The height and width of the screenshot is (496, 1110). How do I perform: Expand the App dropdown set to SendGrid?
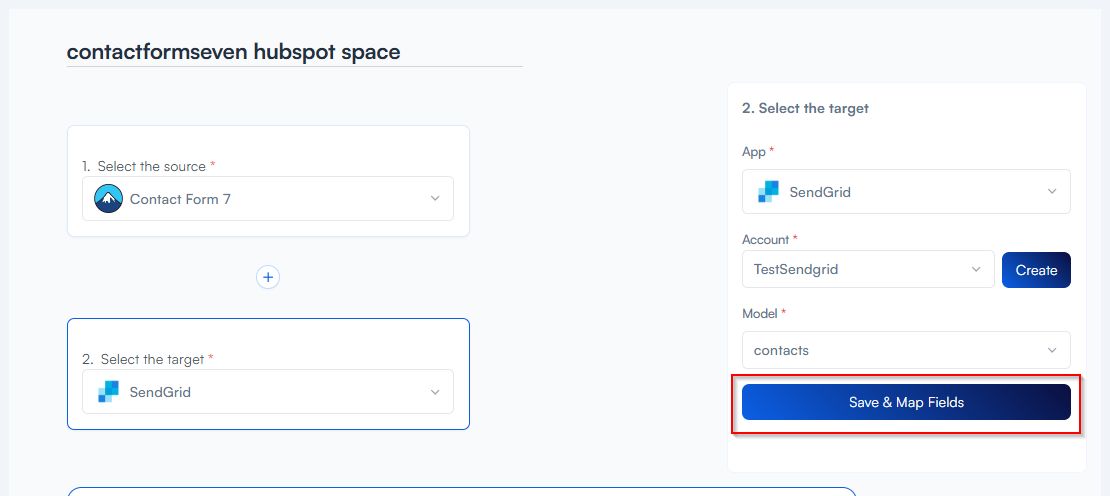pyautogui.click(x=905, y=192)
